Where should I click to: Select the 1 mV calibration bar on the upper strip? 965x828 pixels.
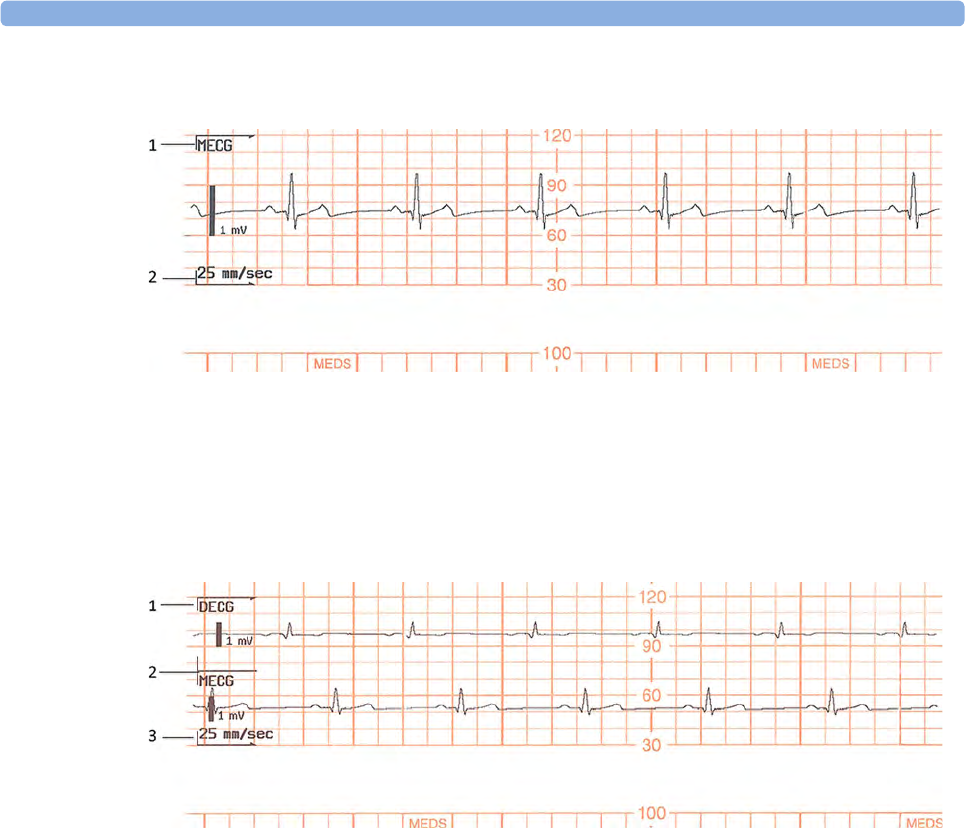(212, 211)
